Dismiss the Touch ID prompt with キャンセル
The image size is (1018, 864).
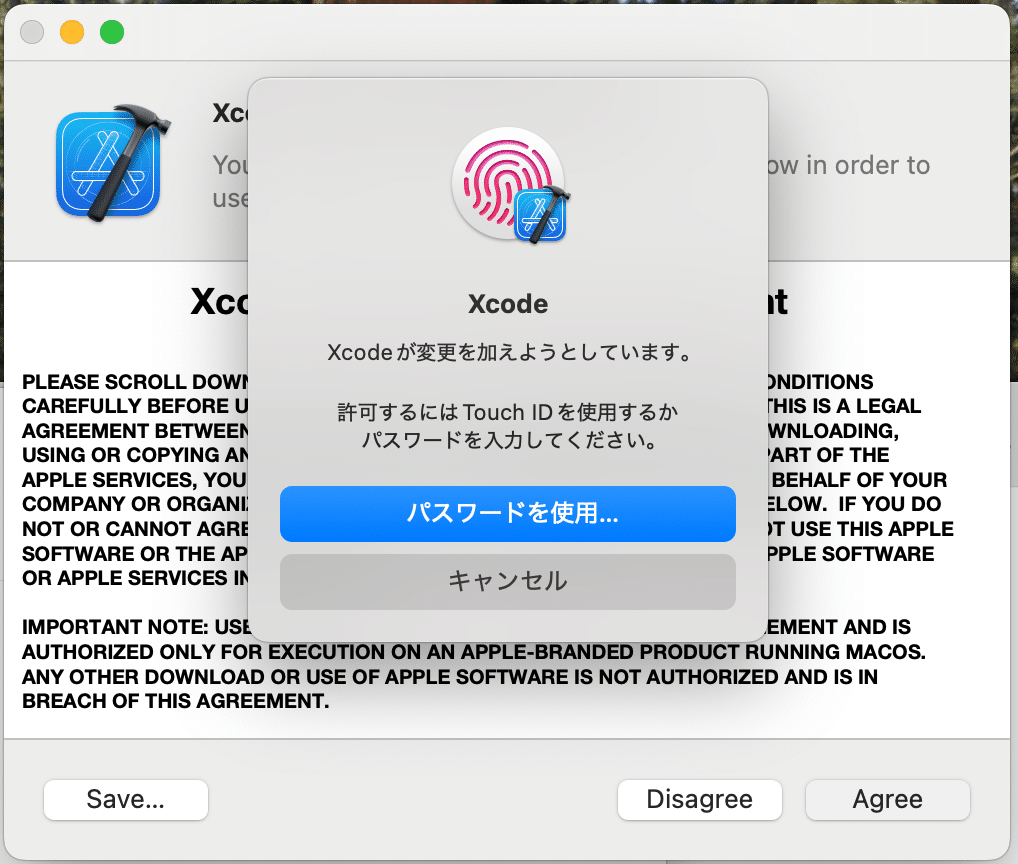tap(507, 581)
